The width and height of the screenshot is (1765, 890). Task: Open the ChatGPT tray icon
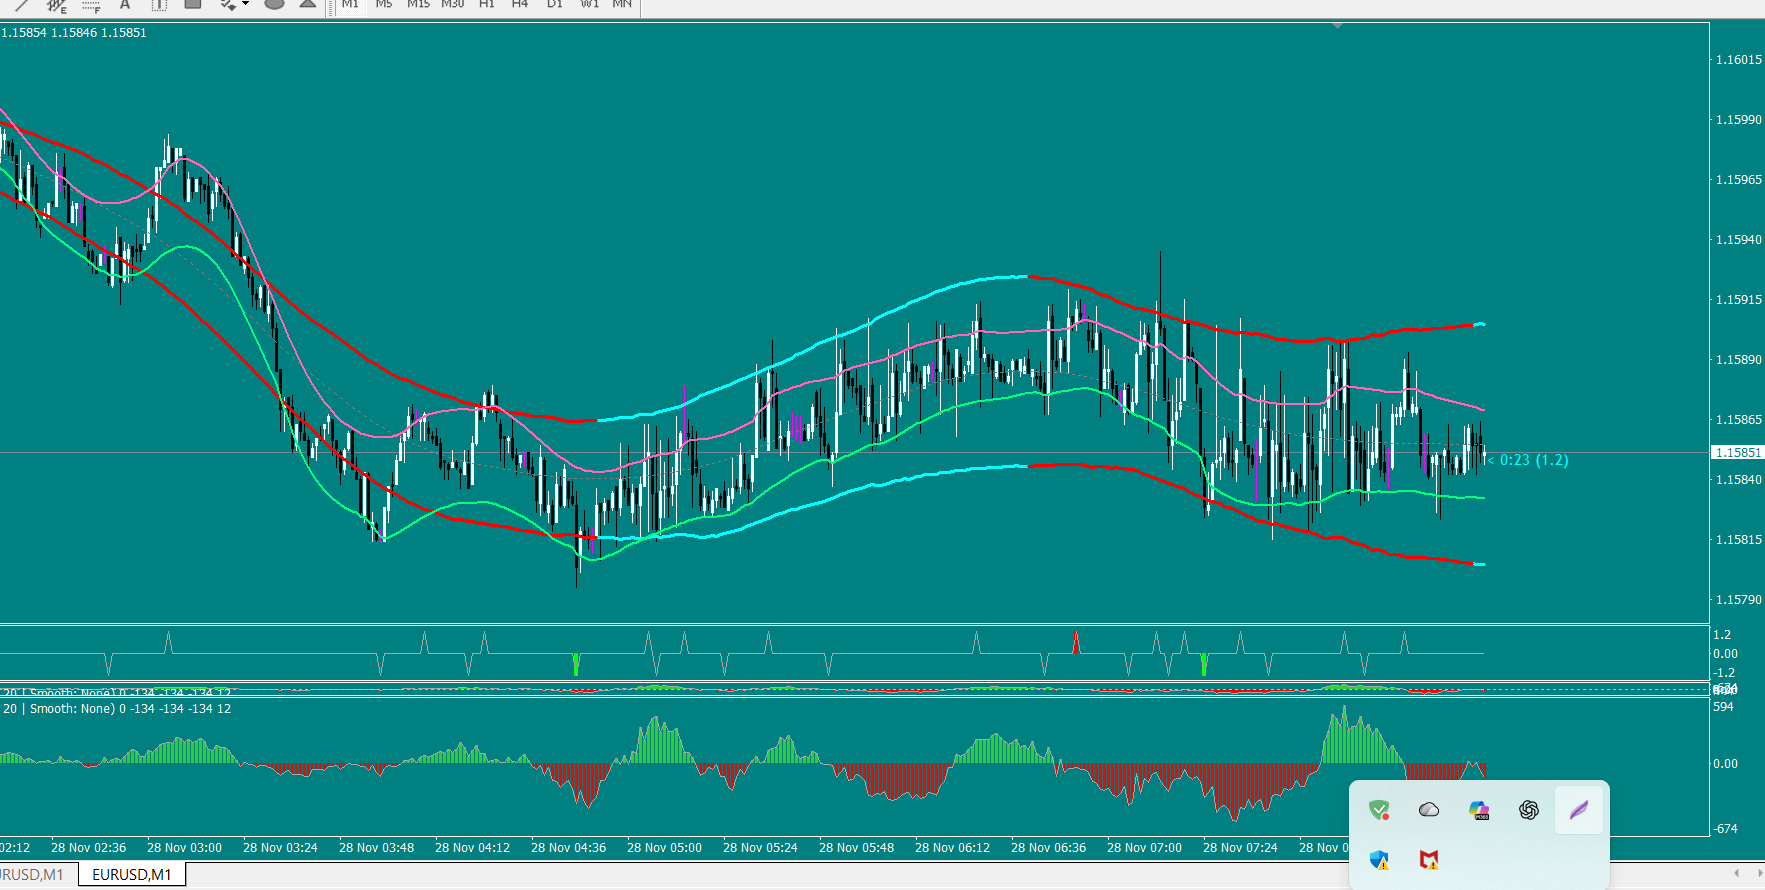point(1528,810)
